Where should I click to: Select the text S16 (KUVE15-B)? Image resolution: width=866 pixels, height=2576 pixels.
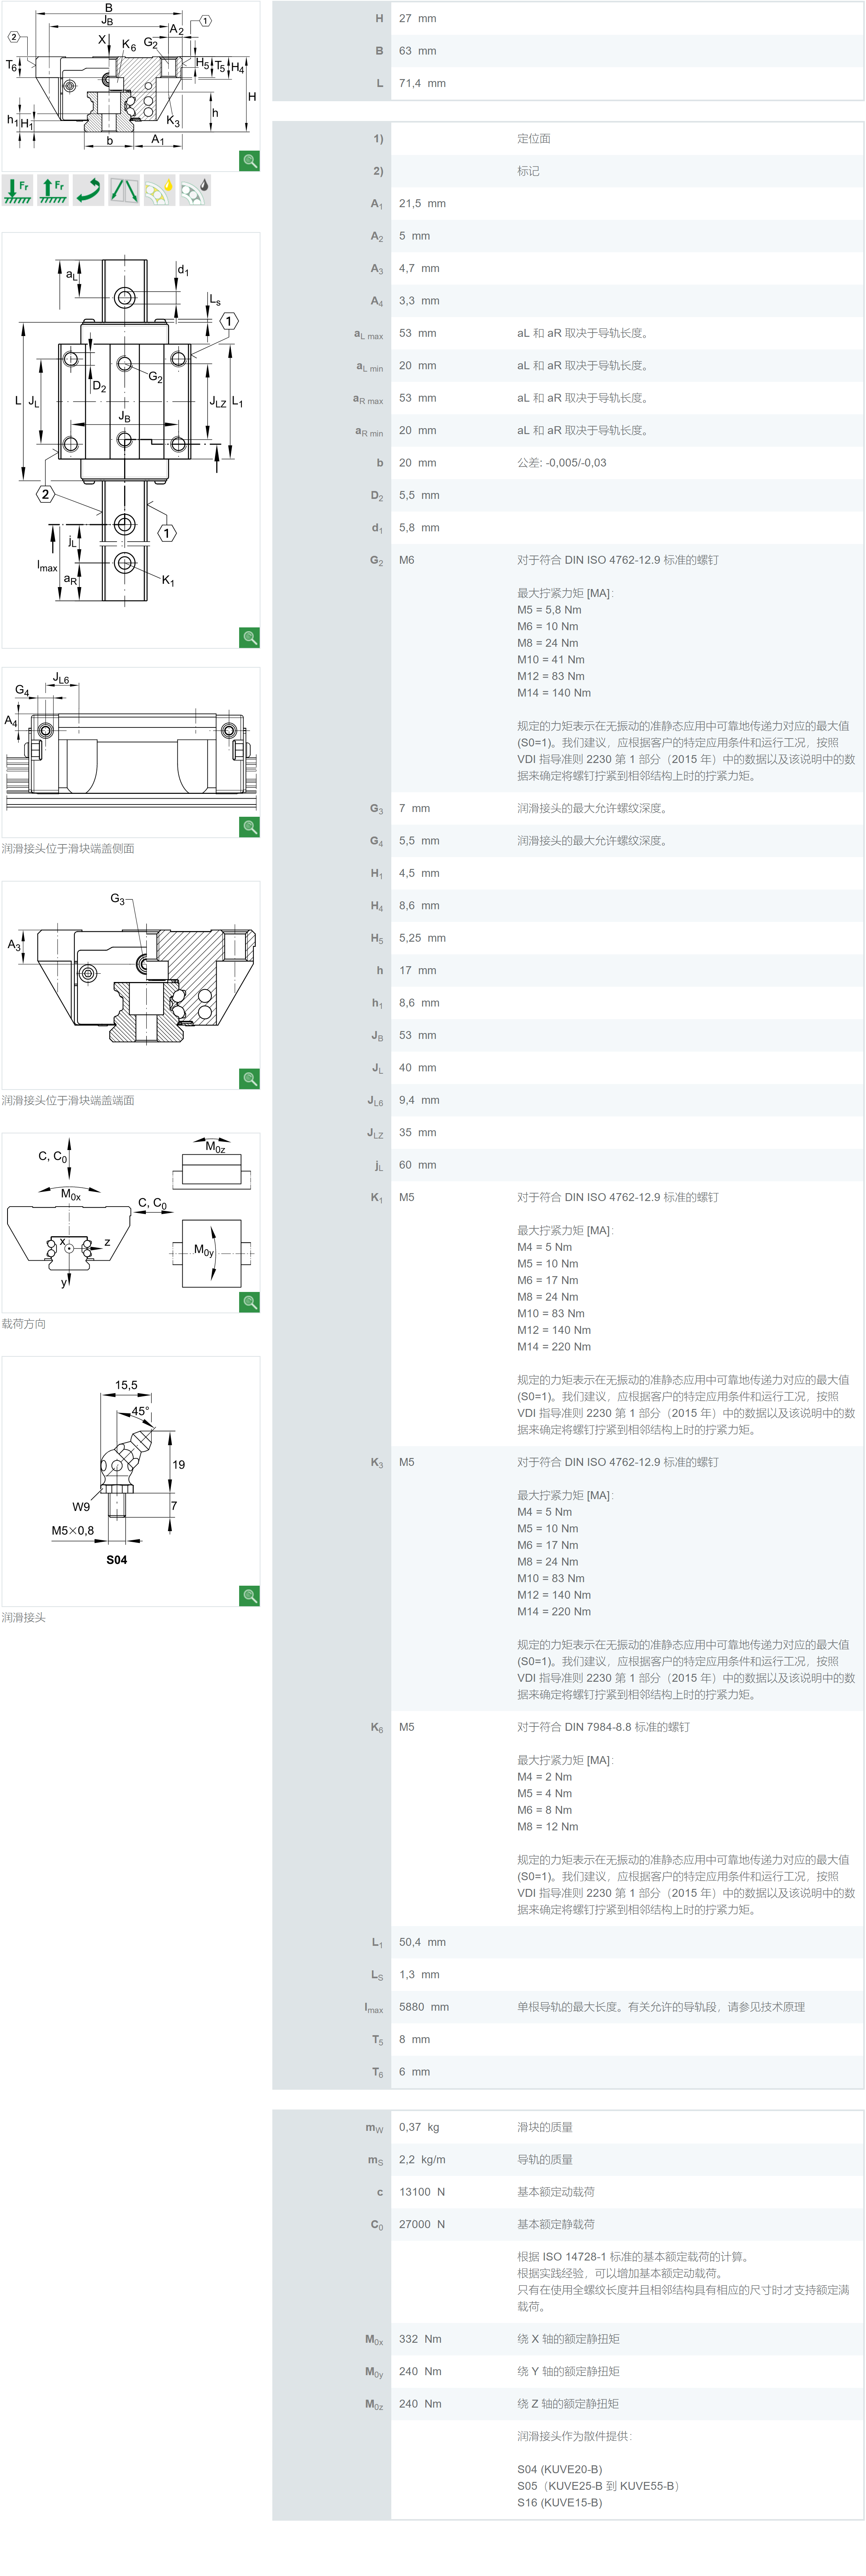560,2502
